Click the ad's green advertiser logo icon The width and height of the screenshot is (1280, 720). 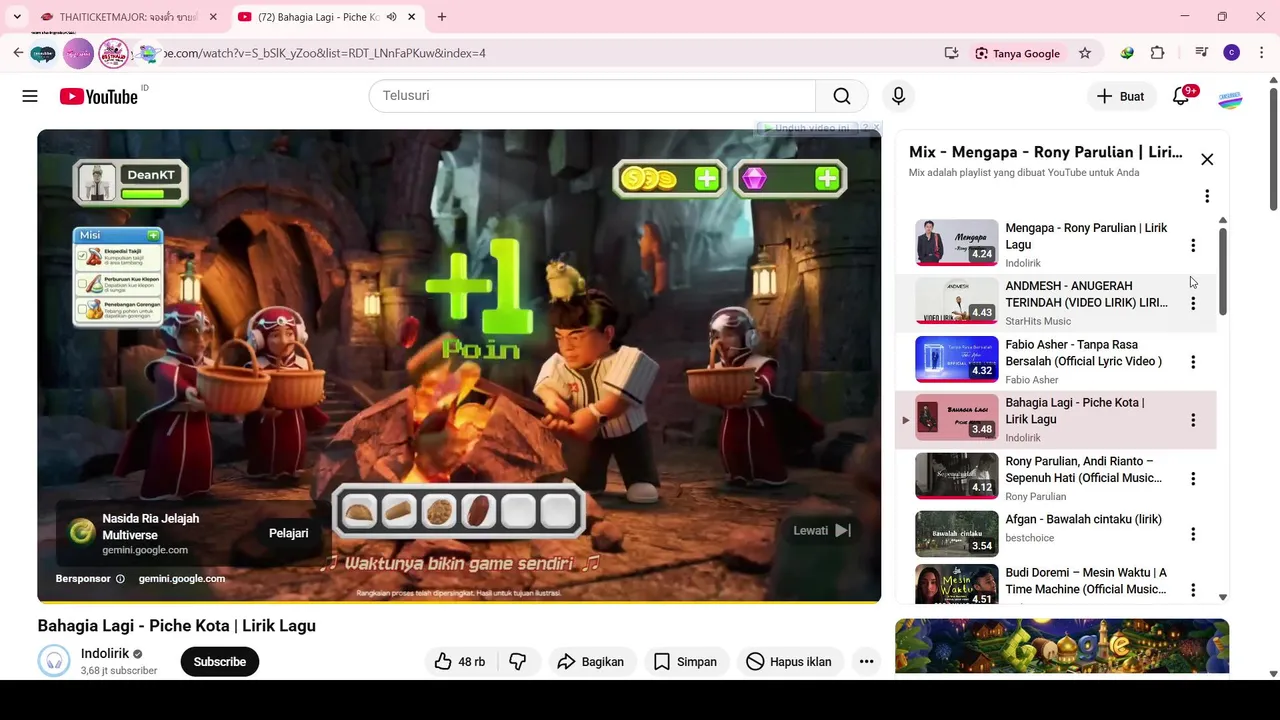(82, 532)
